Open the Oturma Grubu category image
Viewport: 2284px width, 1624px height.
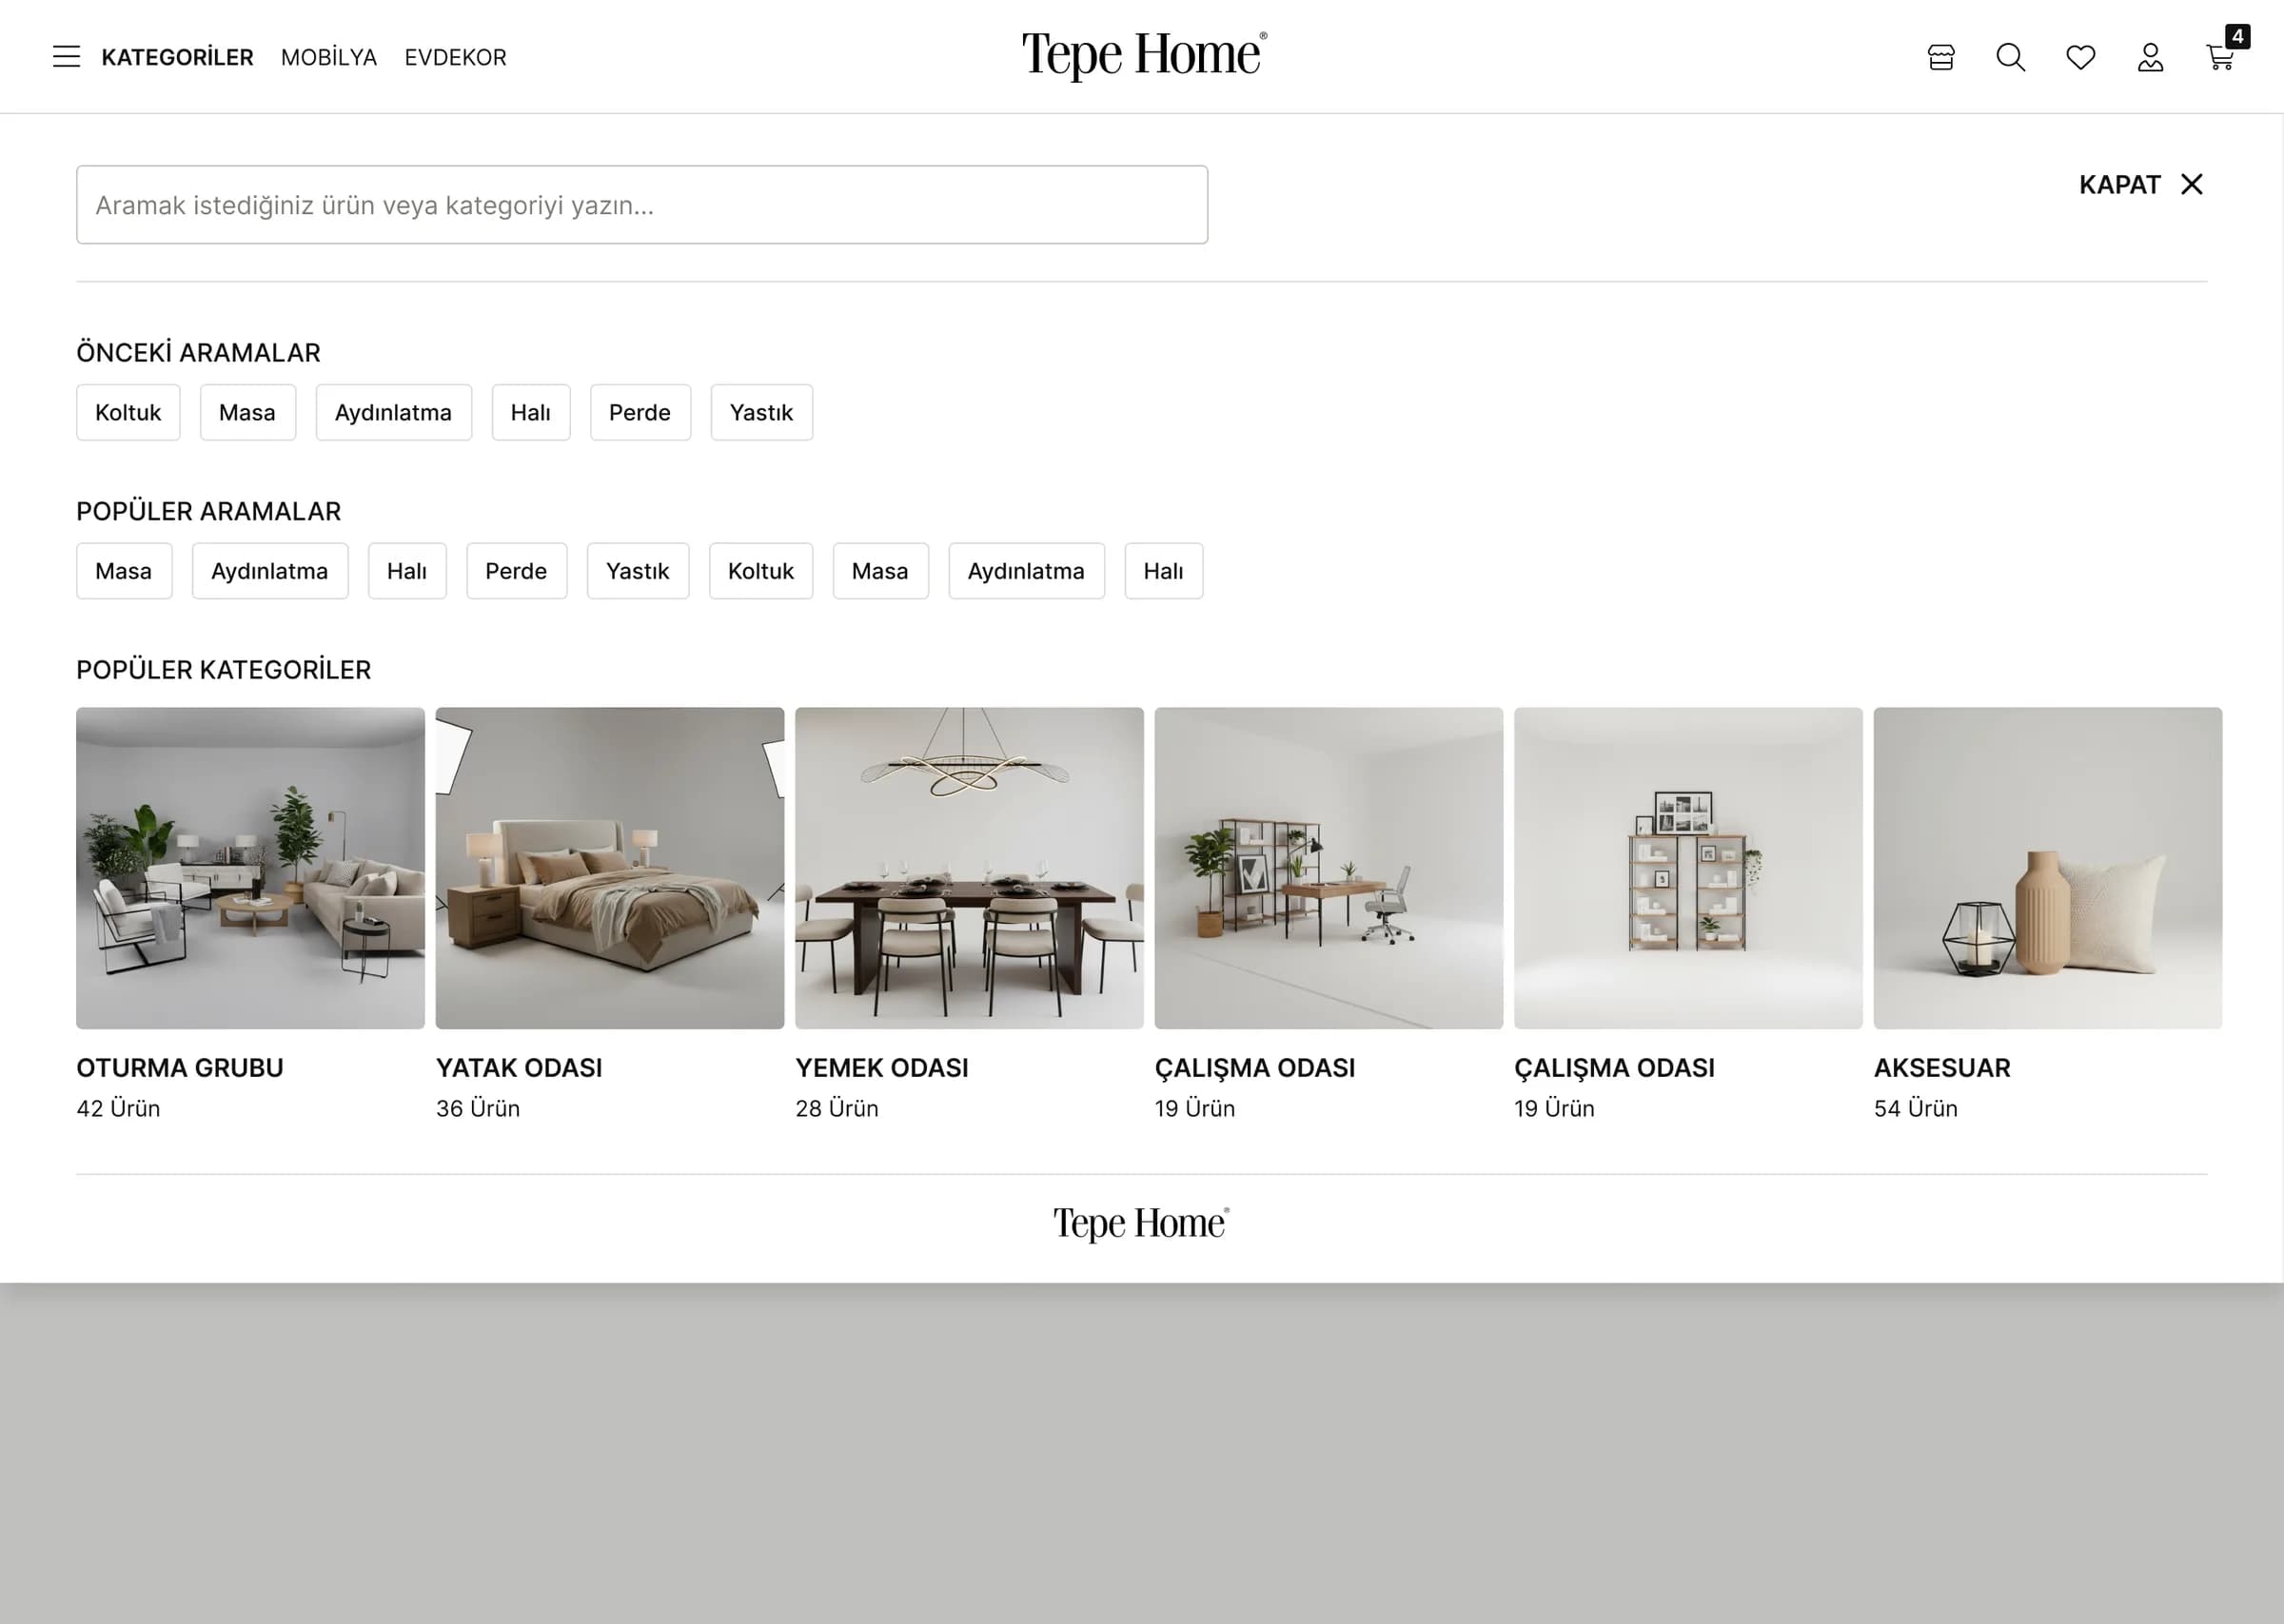click(x=250, y=868)
